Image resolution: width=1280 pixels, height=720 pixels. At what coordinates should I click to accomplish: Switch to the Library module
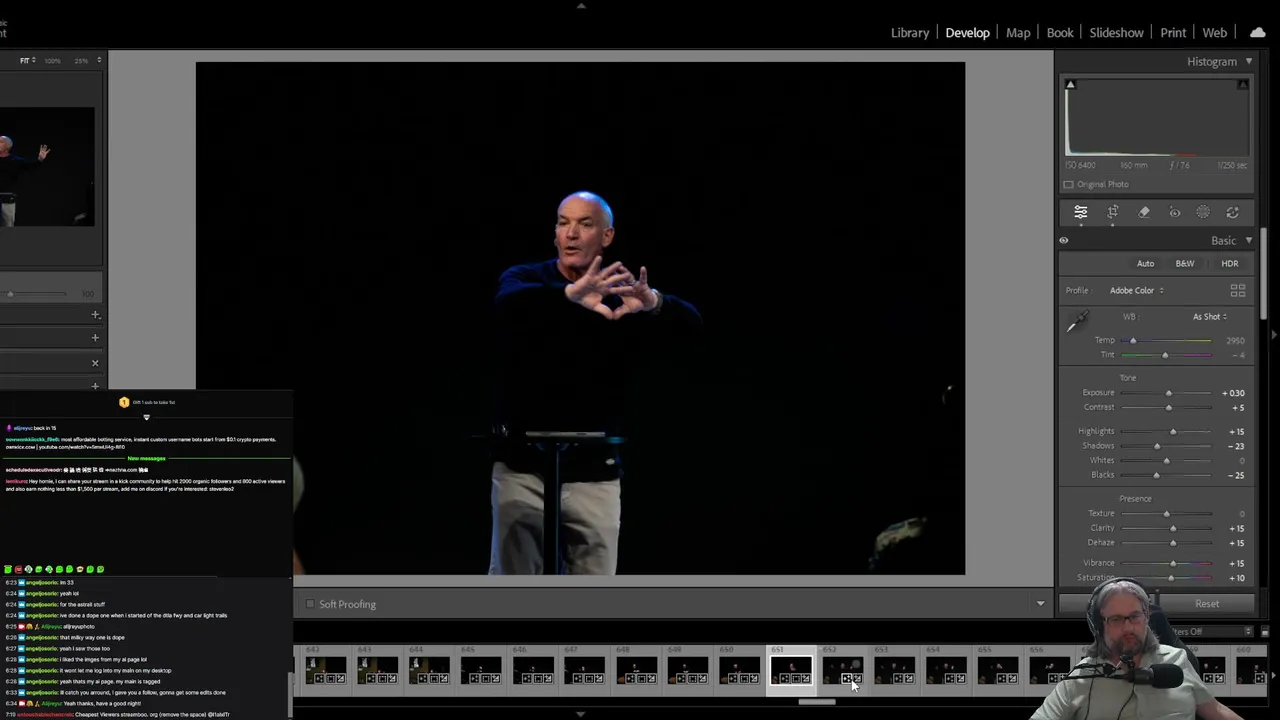point(910,33)
